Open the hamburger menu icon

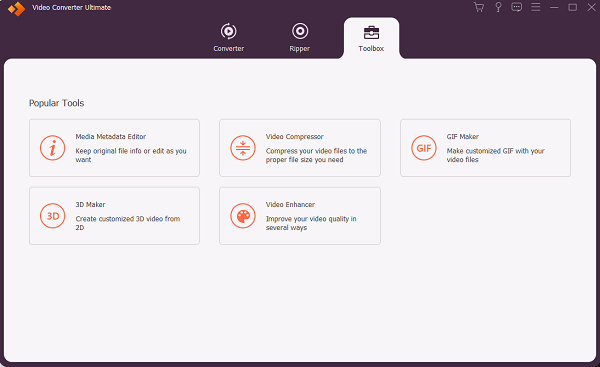[536, 7]
